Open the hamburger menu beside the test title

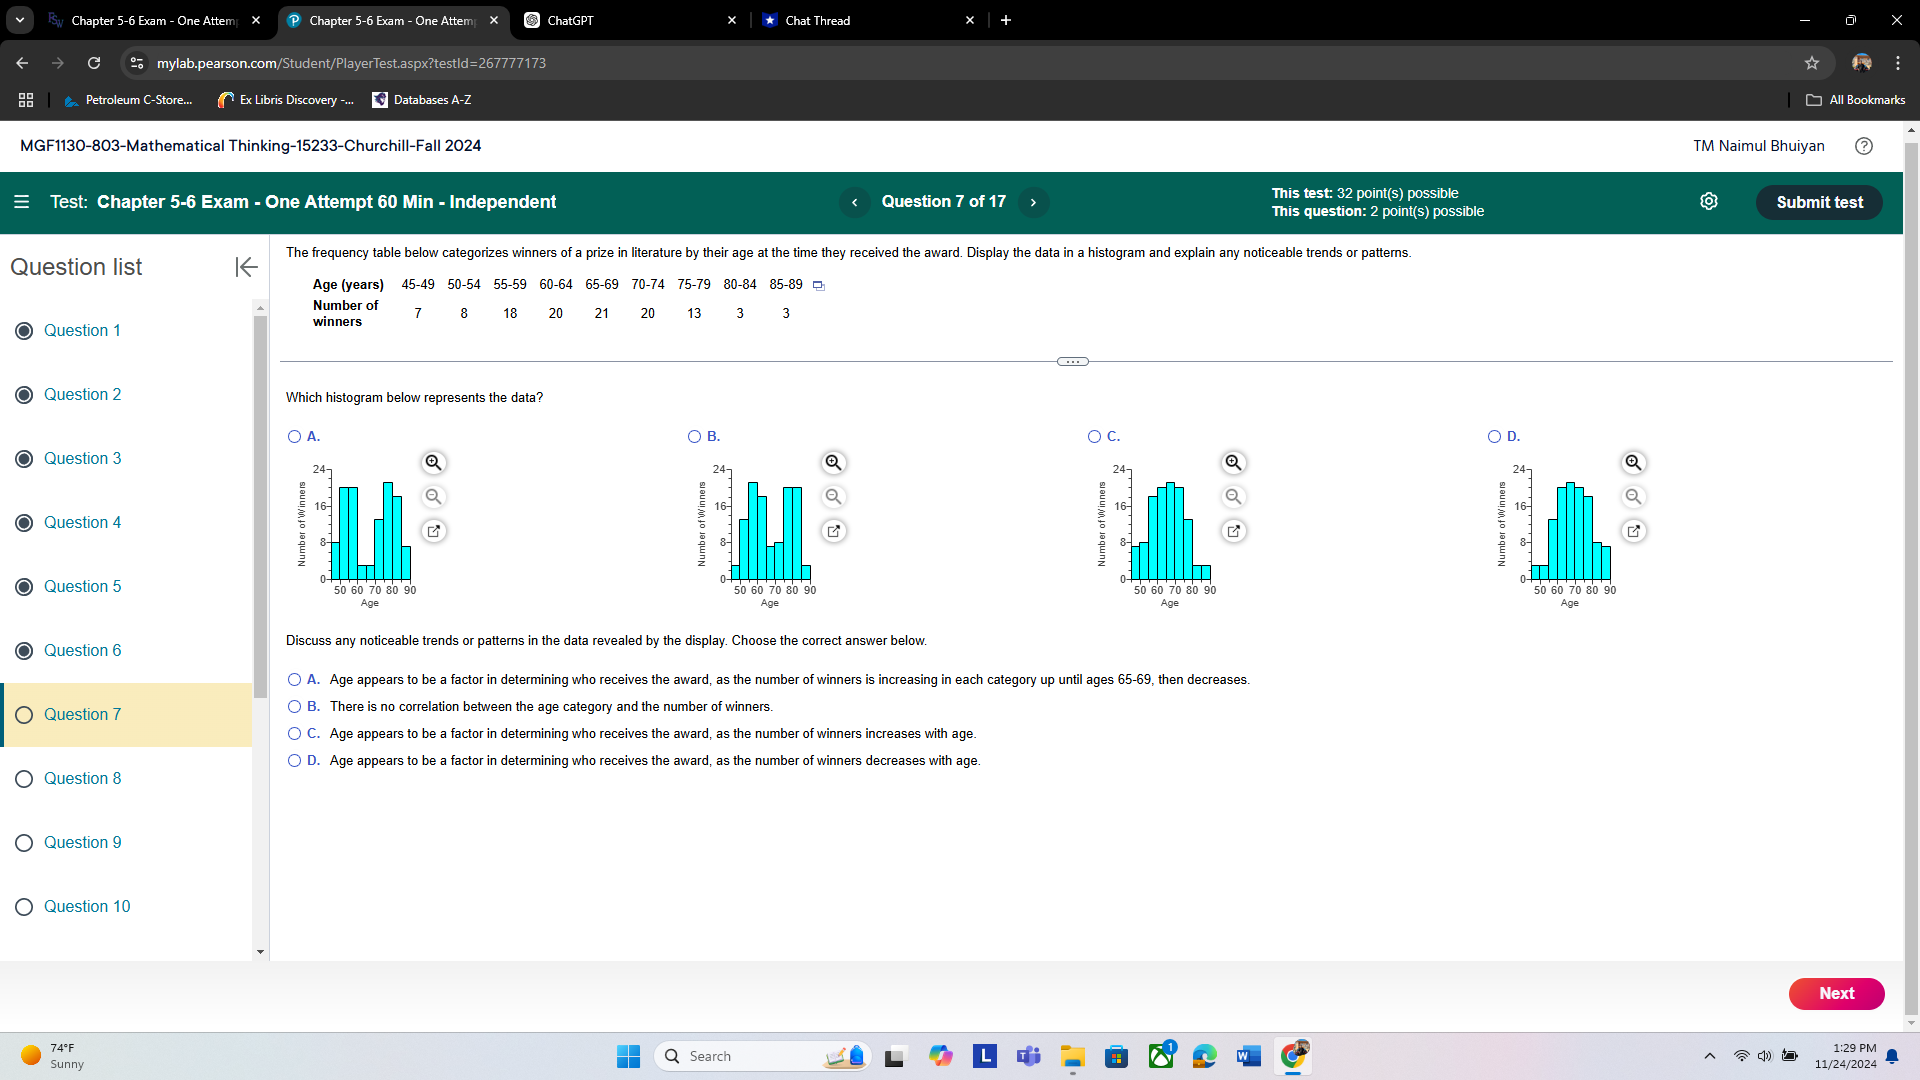[21, 201]
